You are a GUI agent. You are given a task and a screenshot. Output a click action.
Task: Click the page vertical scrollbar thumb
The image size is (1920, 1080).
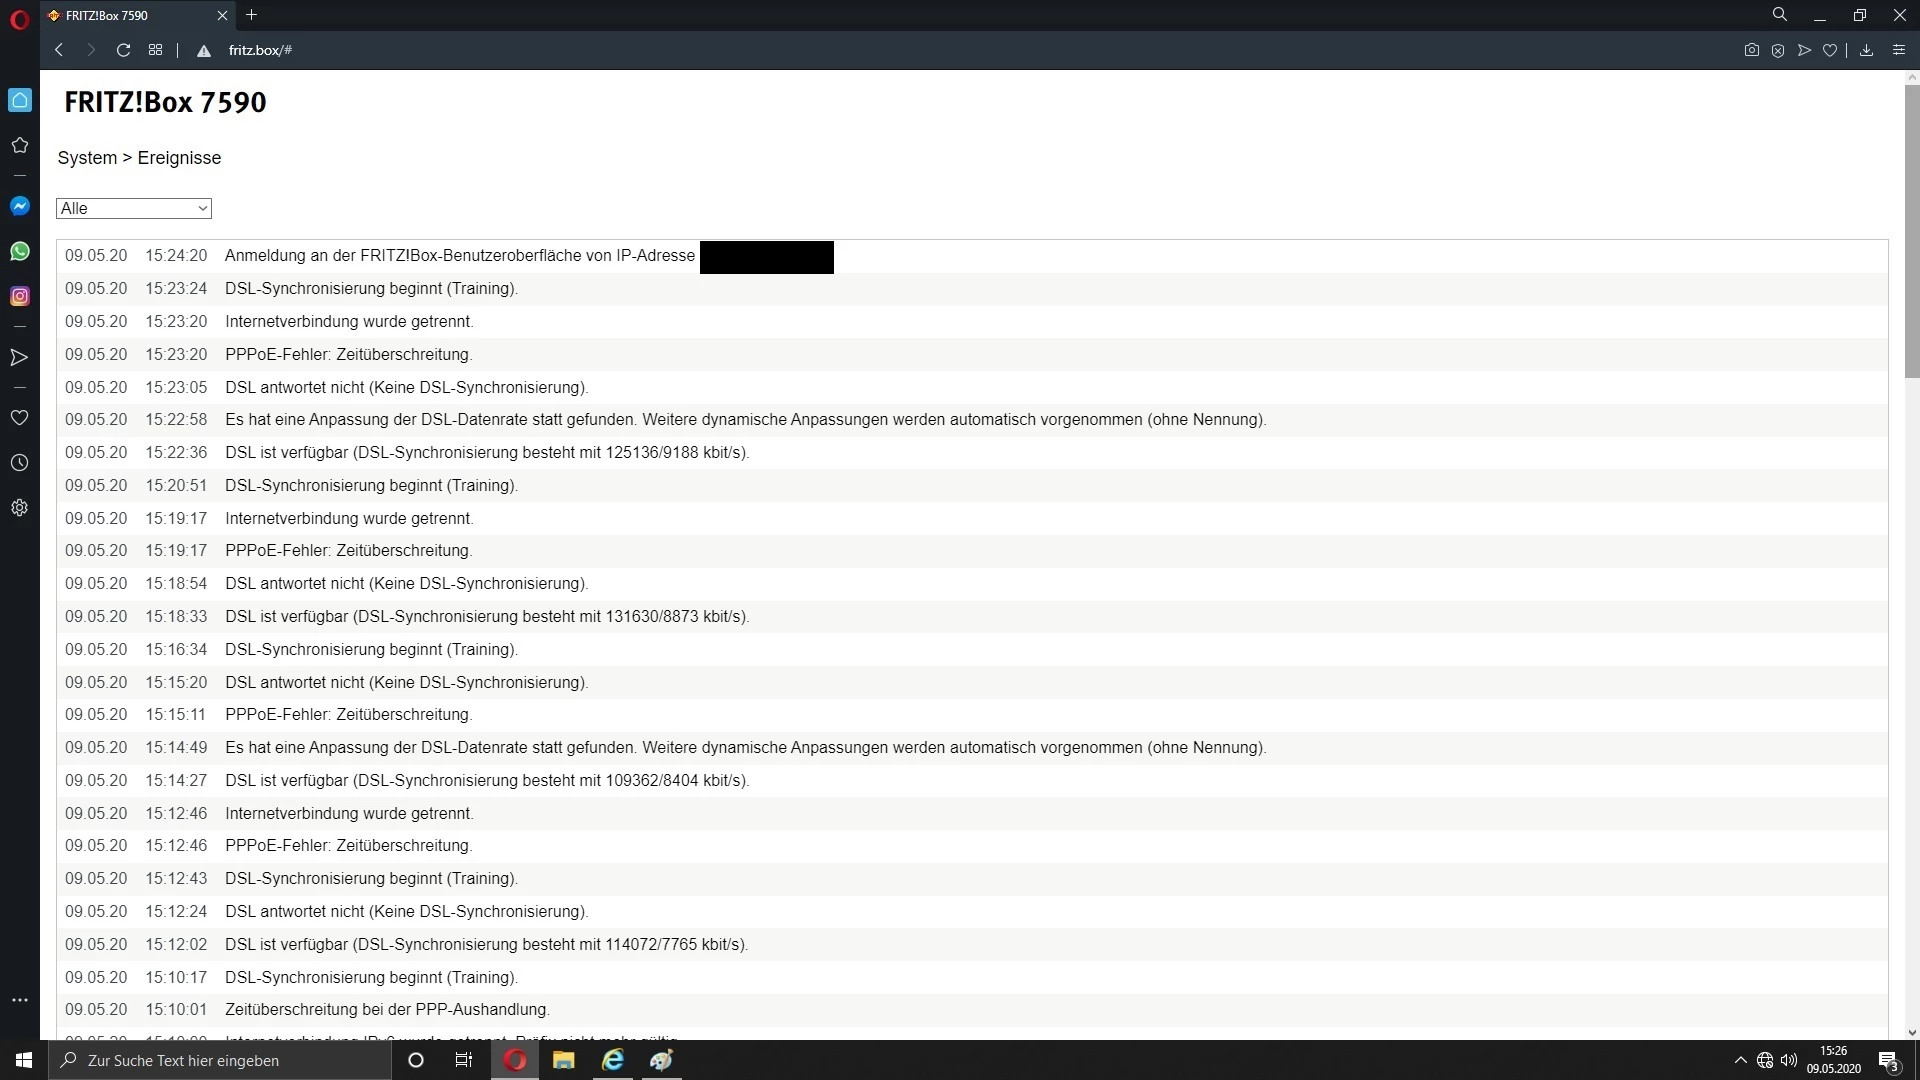(x=1912, y=230)
